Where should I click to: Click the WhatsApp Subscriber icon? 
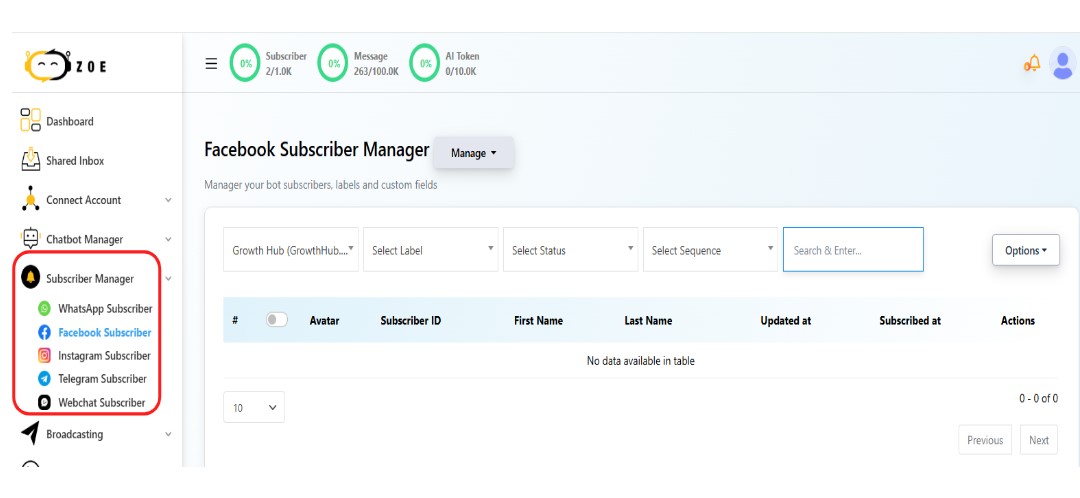(x=44, y=309)
